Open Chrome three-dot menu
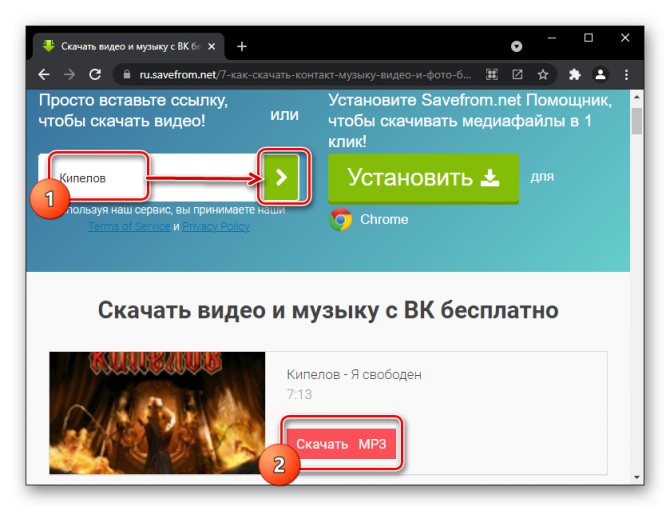The width and height of the screenshot is (670, 515). [x=626, y=75]
